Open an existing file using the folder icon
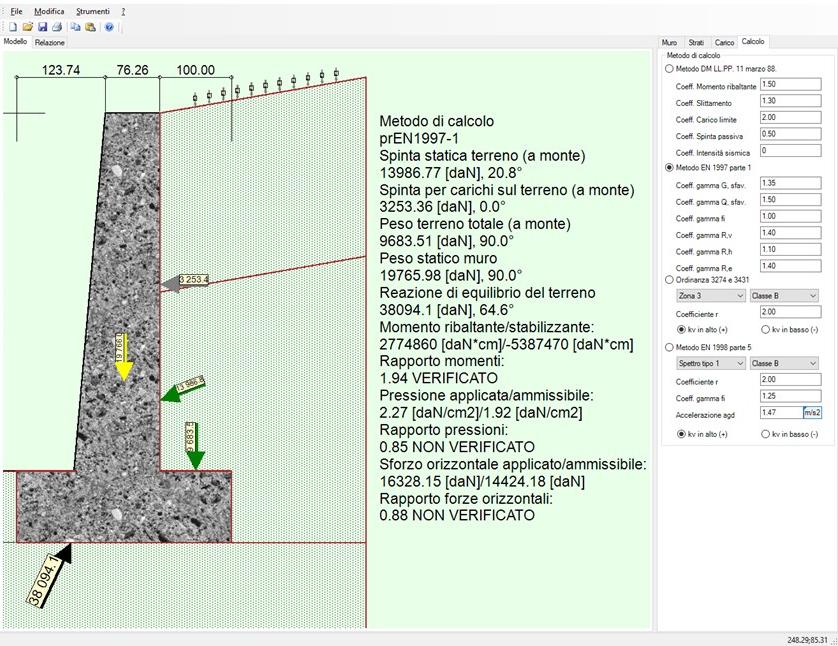Screen dimensions: 838x646 [x=30, y=27]
